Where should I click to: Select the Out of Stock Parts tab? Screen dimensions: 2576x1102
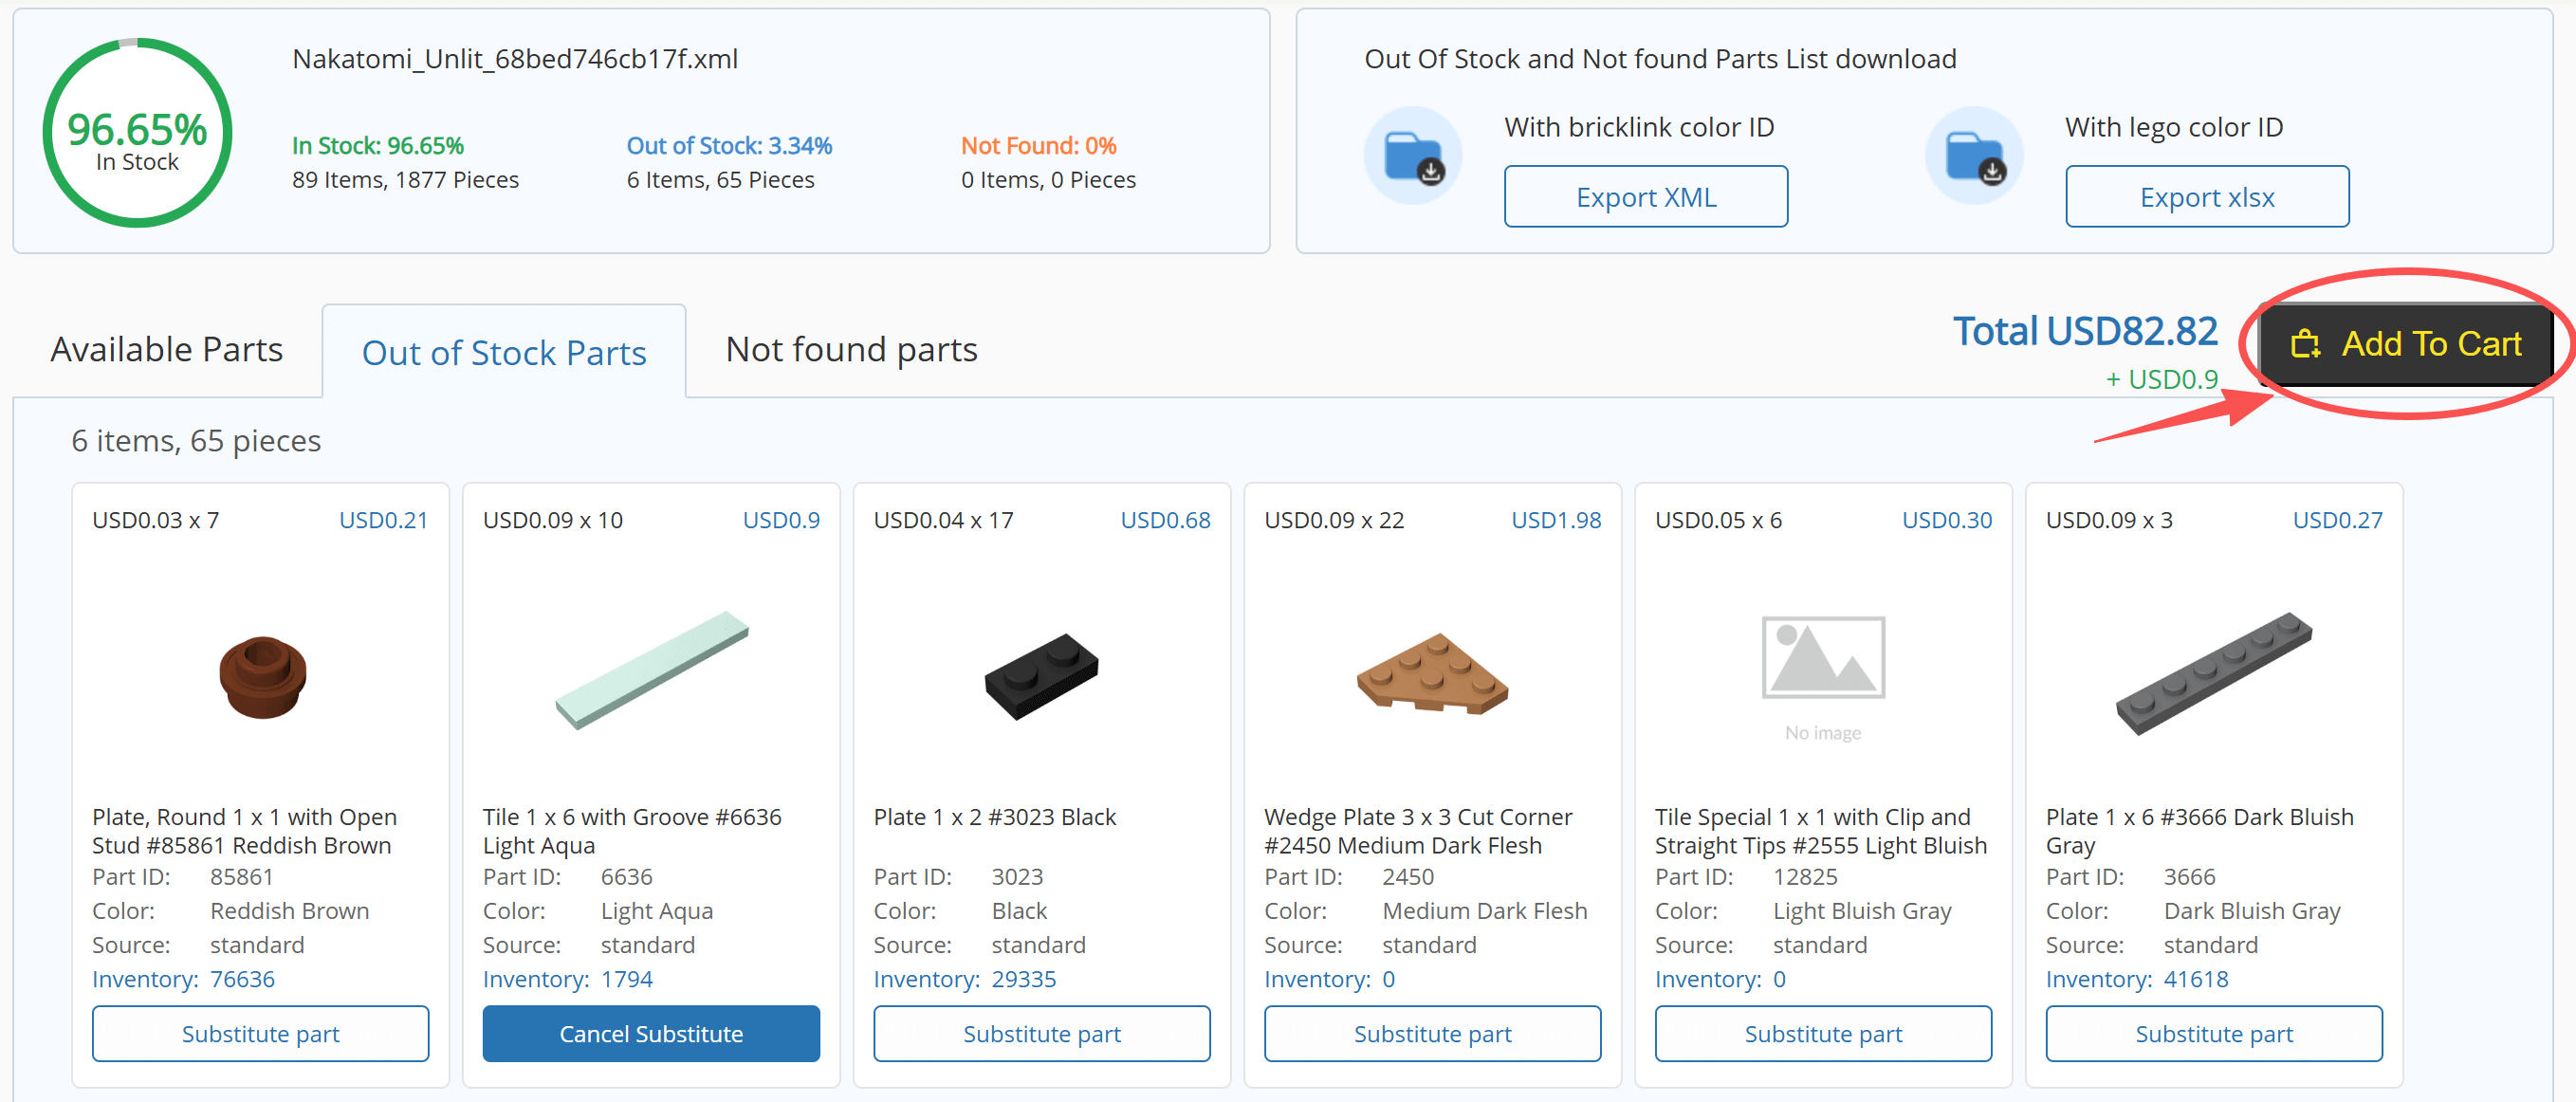[504, 353]
